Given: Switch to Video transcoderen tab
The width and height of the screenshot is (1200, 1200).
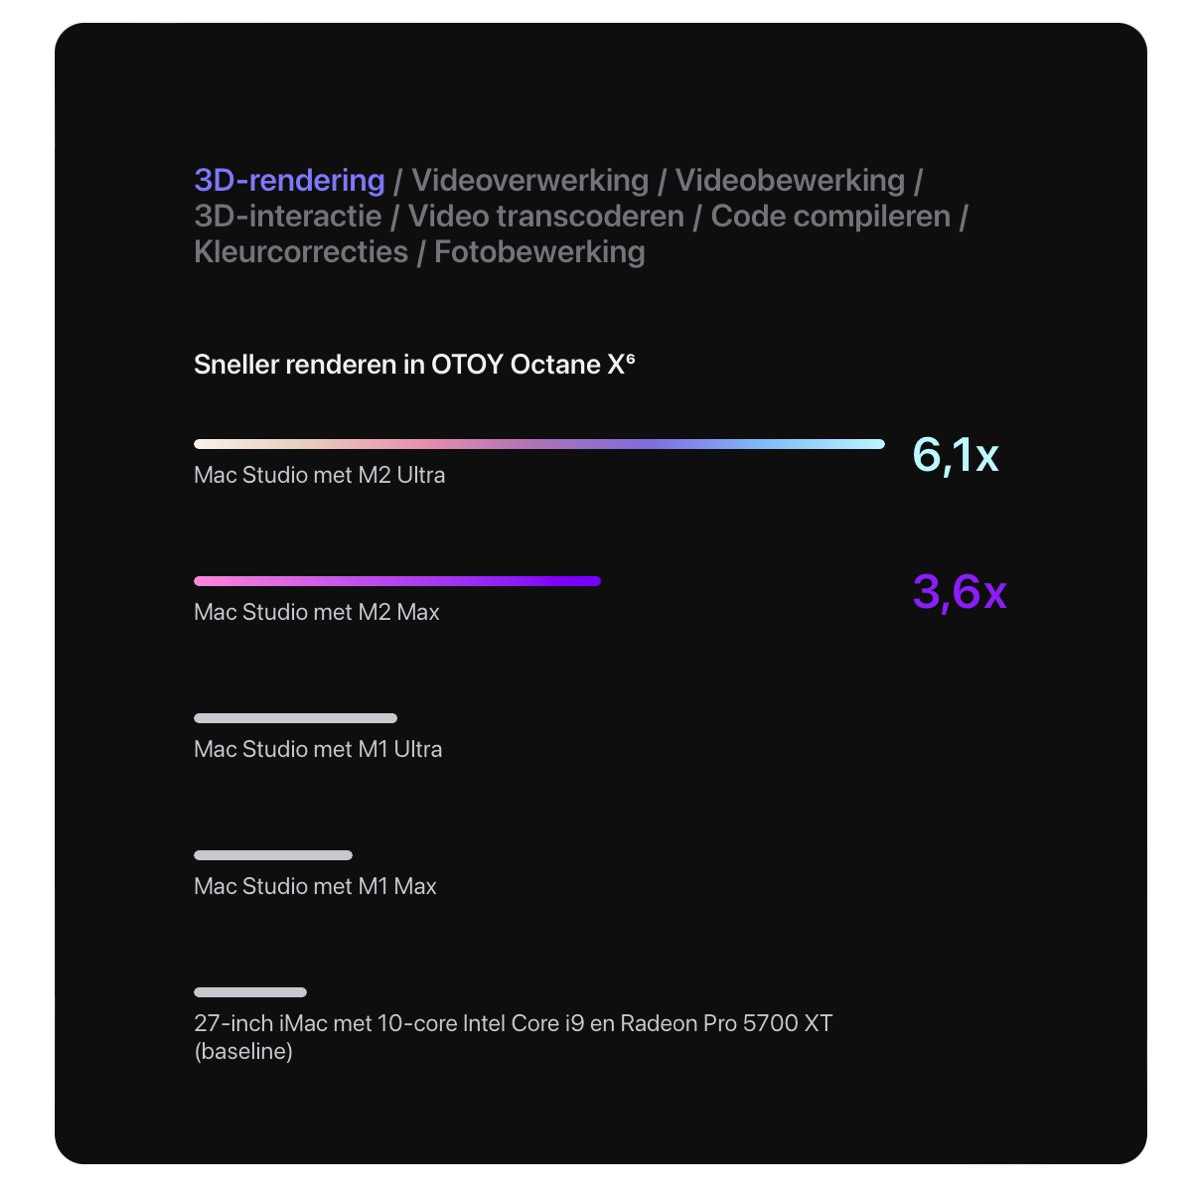Looking at the screenshot, I should (x=546, y=216).
